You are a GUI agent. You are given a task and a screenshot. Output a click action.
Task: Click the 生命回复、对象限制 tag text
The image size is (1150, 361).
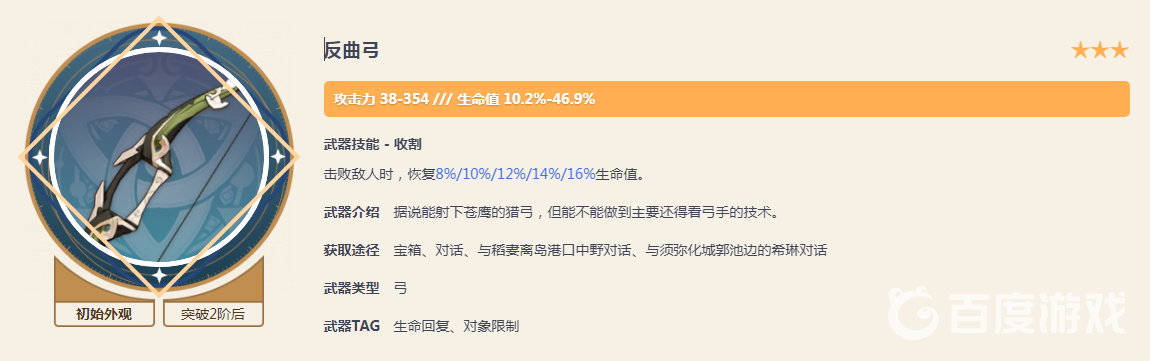point(456,326)
